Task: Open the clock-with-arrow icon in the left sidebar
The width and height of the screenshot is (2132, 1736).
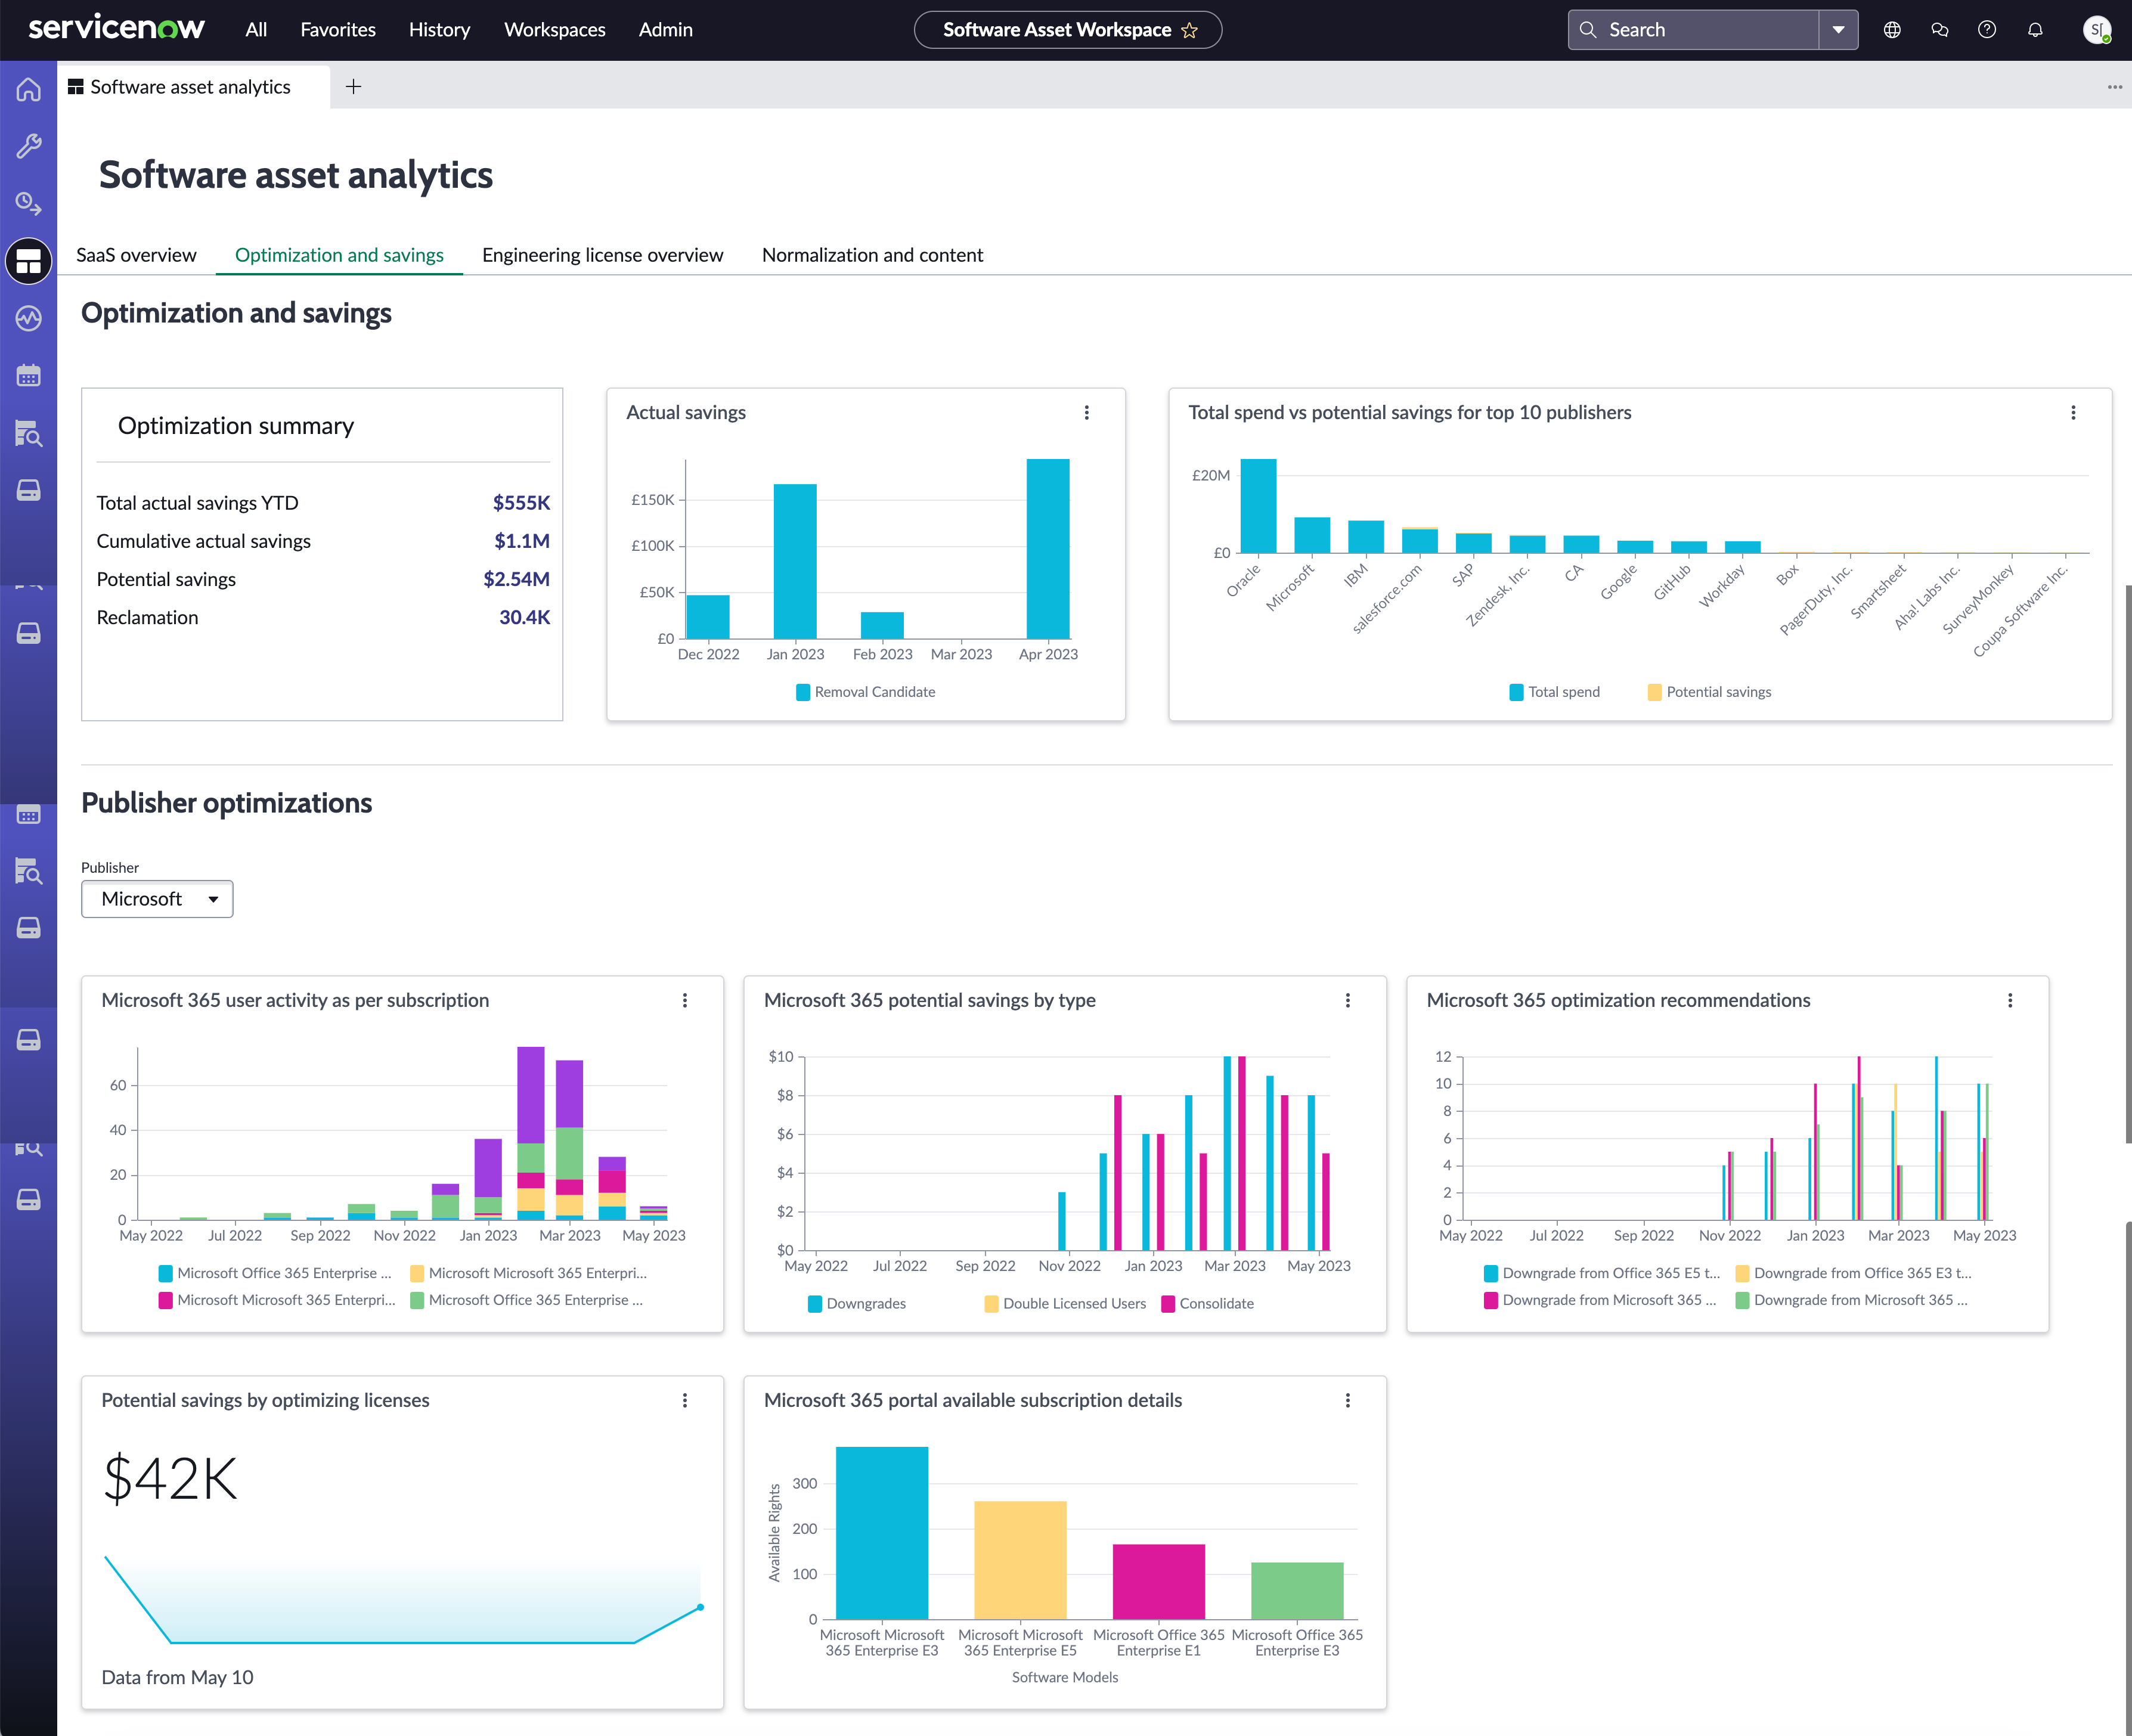Action: (28, 204)
